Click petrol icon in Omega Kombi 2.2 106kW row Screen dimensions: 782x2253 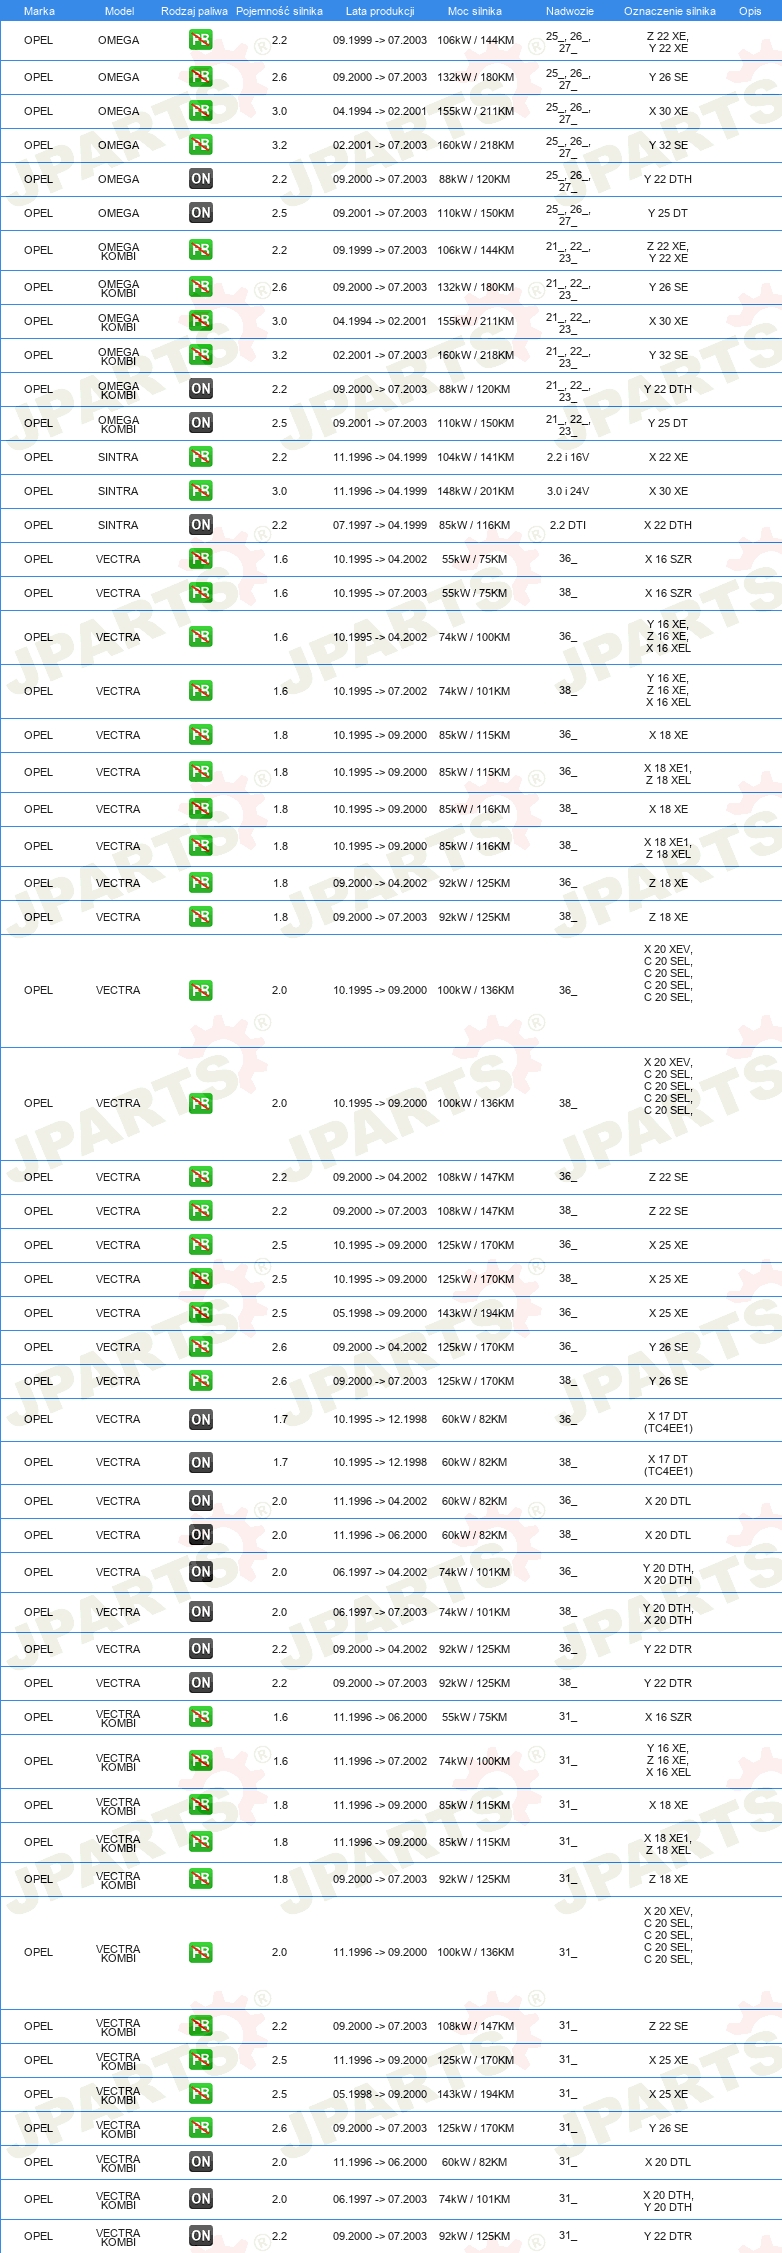(x=201, y=250)
